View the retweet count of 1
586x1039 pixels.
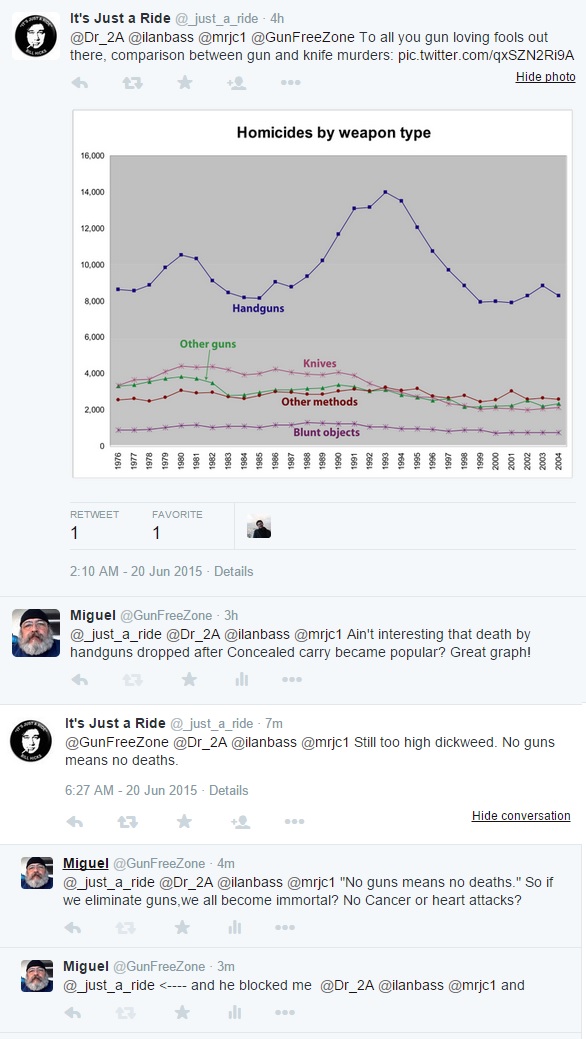[x=74, y=533]
